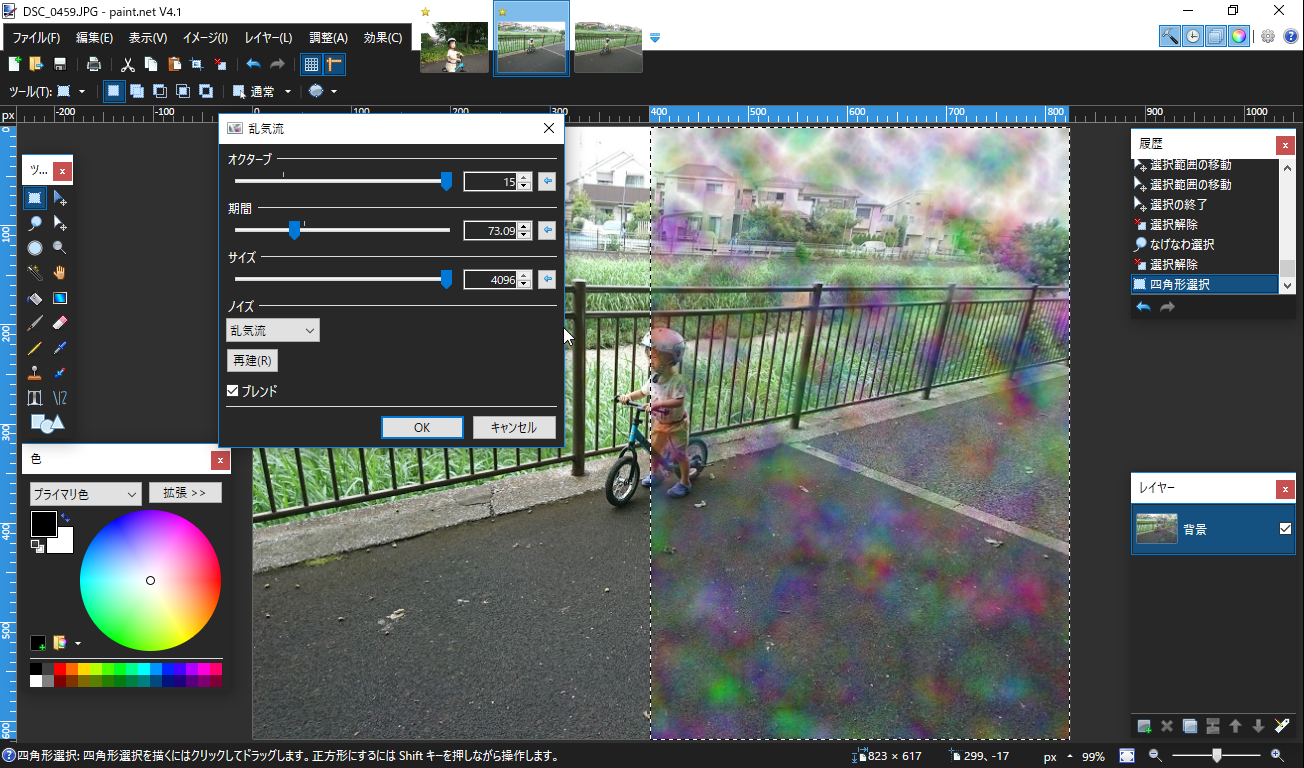Click the Open file toolbar icon
The width and height of the screenshot is (1304, 768).
coord(36,64)
